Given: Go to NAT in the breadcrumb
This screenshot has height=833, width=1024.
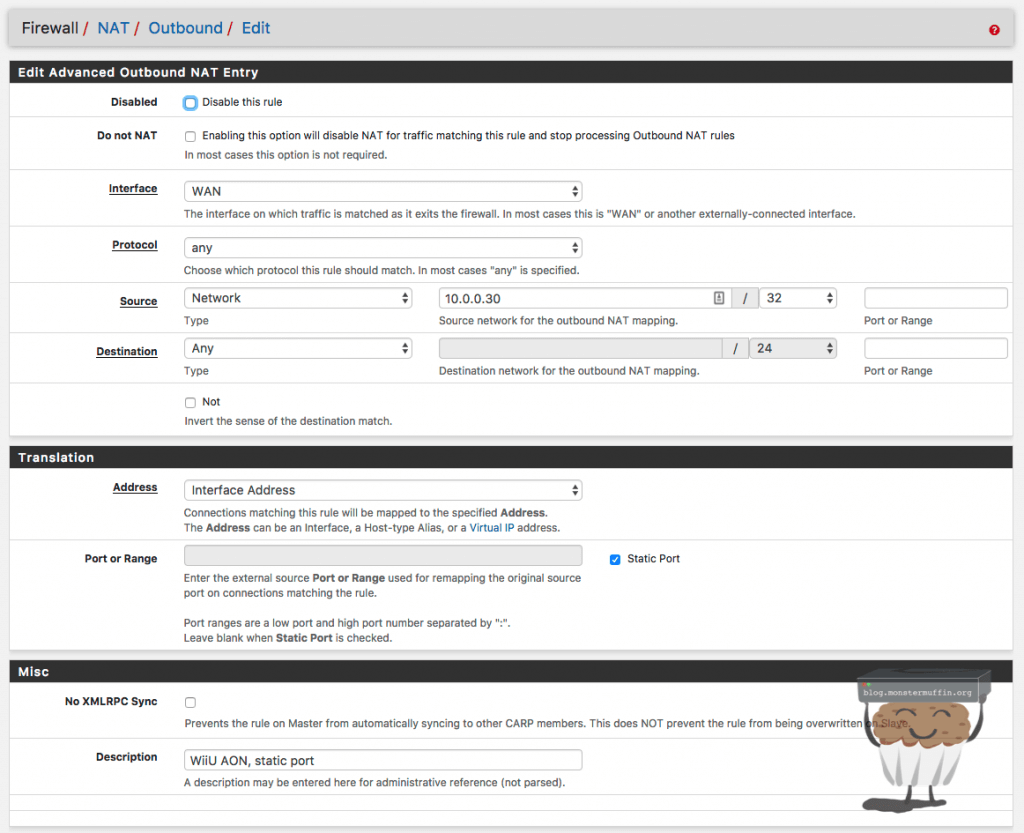Looking at the screenshot, I should coord(113,28).
